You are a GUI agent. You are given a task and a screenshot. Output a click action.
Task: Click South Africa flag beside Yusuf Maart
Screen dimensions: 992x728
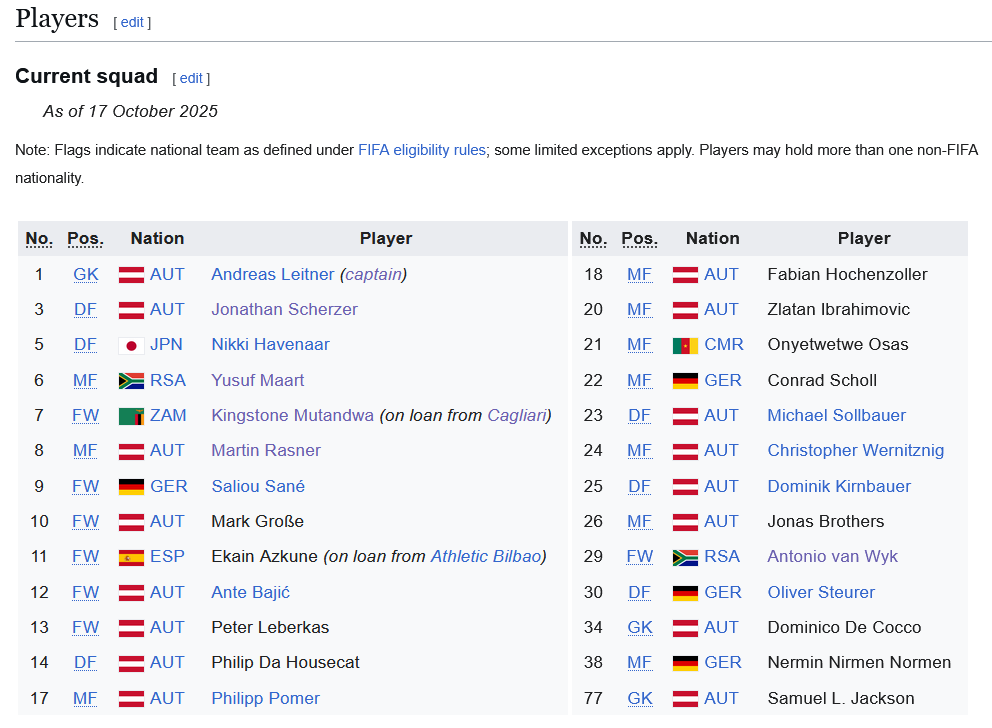(131, 381)
